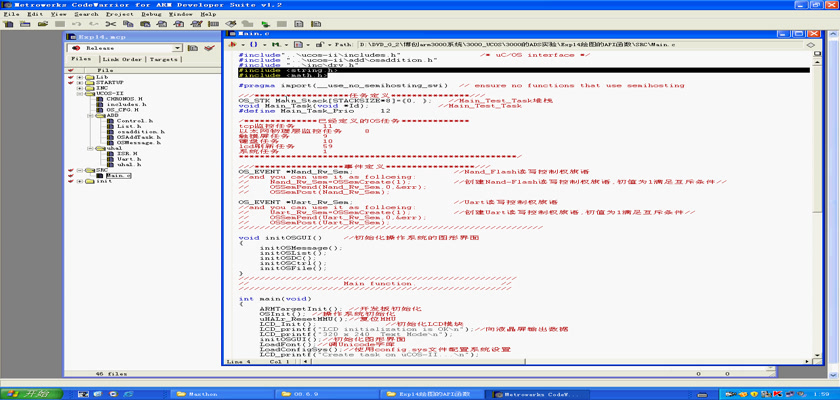Viewport: 840px width, 400px height.
Task: Collapse the SRC folder
Action: (79, 170)
